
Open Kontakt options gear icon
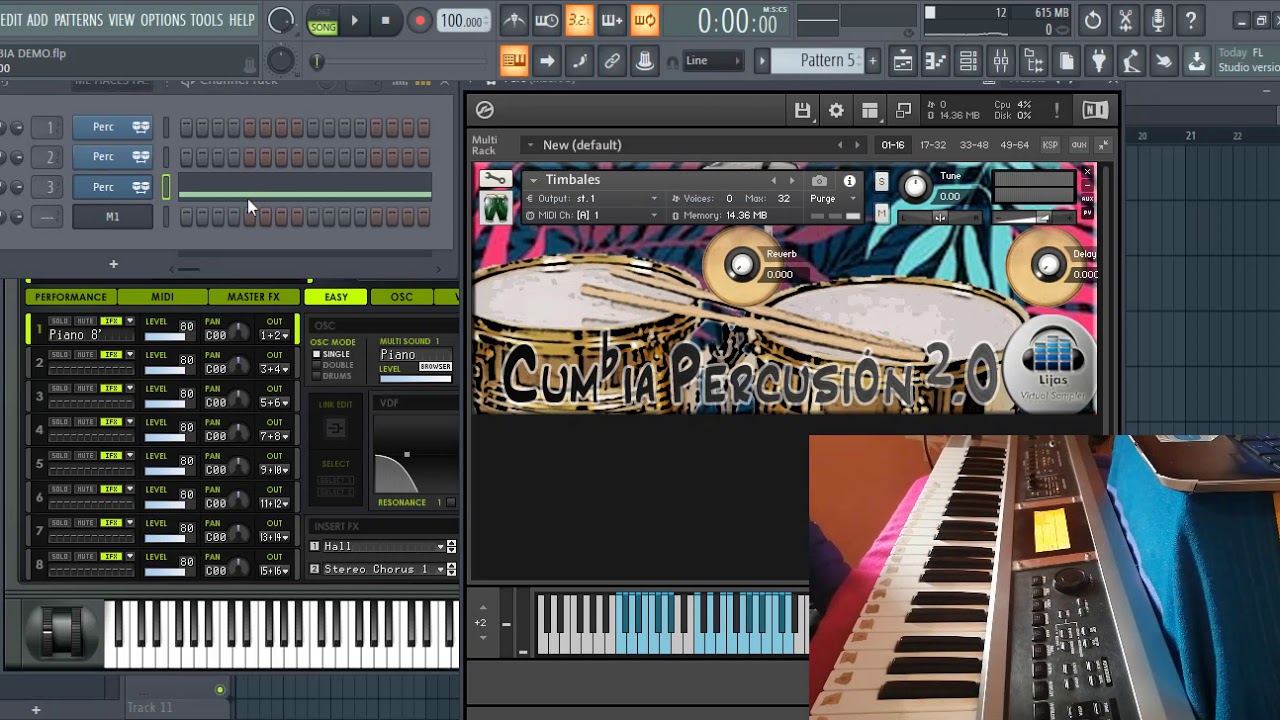click(836, 110)
